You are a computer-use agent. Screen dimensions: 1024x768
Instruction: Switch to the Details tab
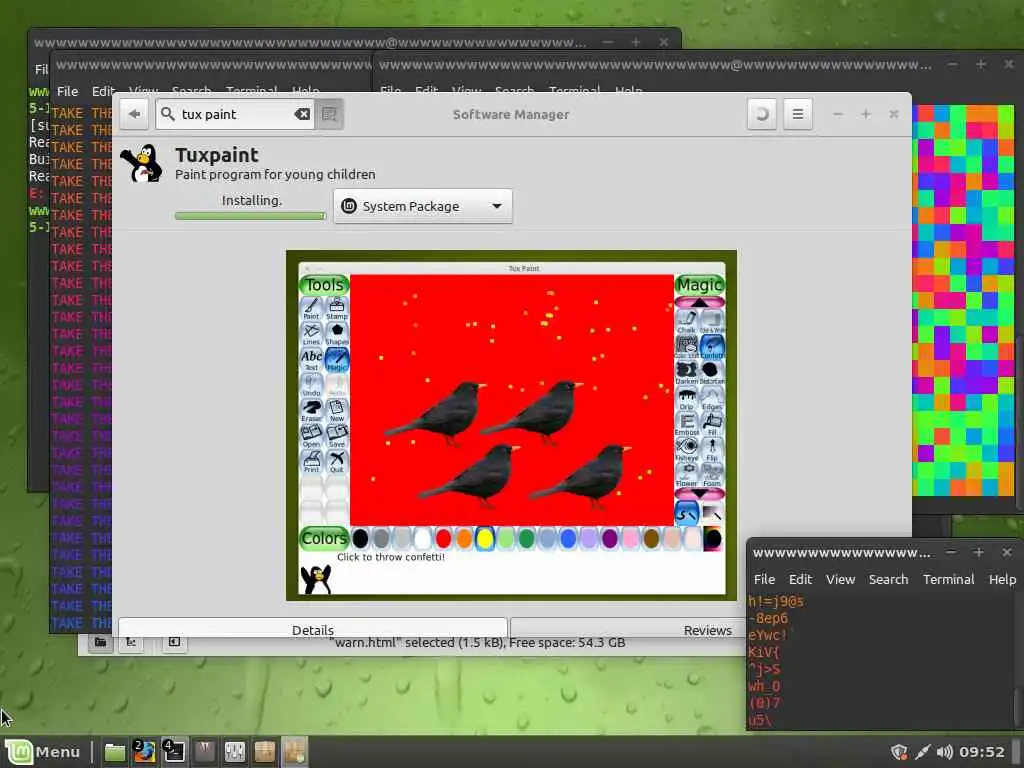tap(312, 628)
